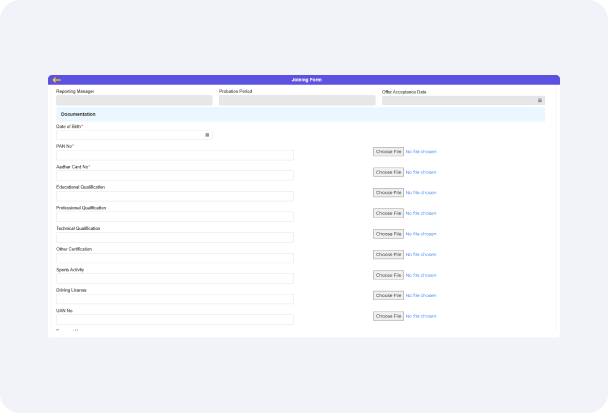
Task: Click the Reporting Manager field
Action: pos(134,100)
